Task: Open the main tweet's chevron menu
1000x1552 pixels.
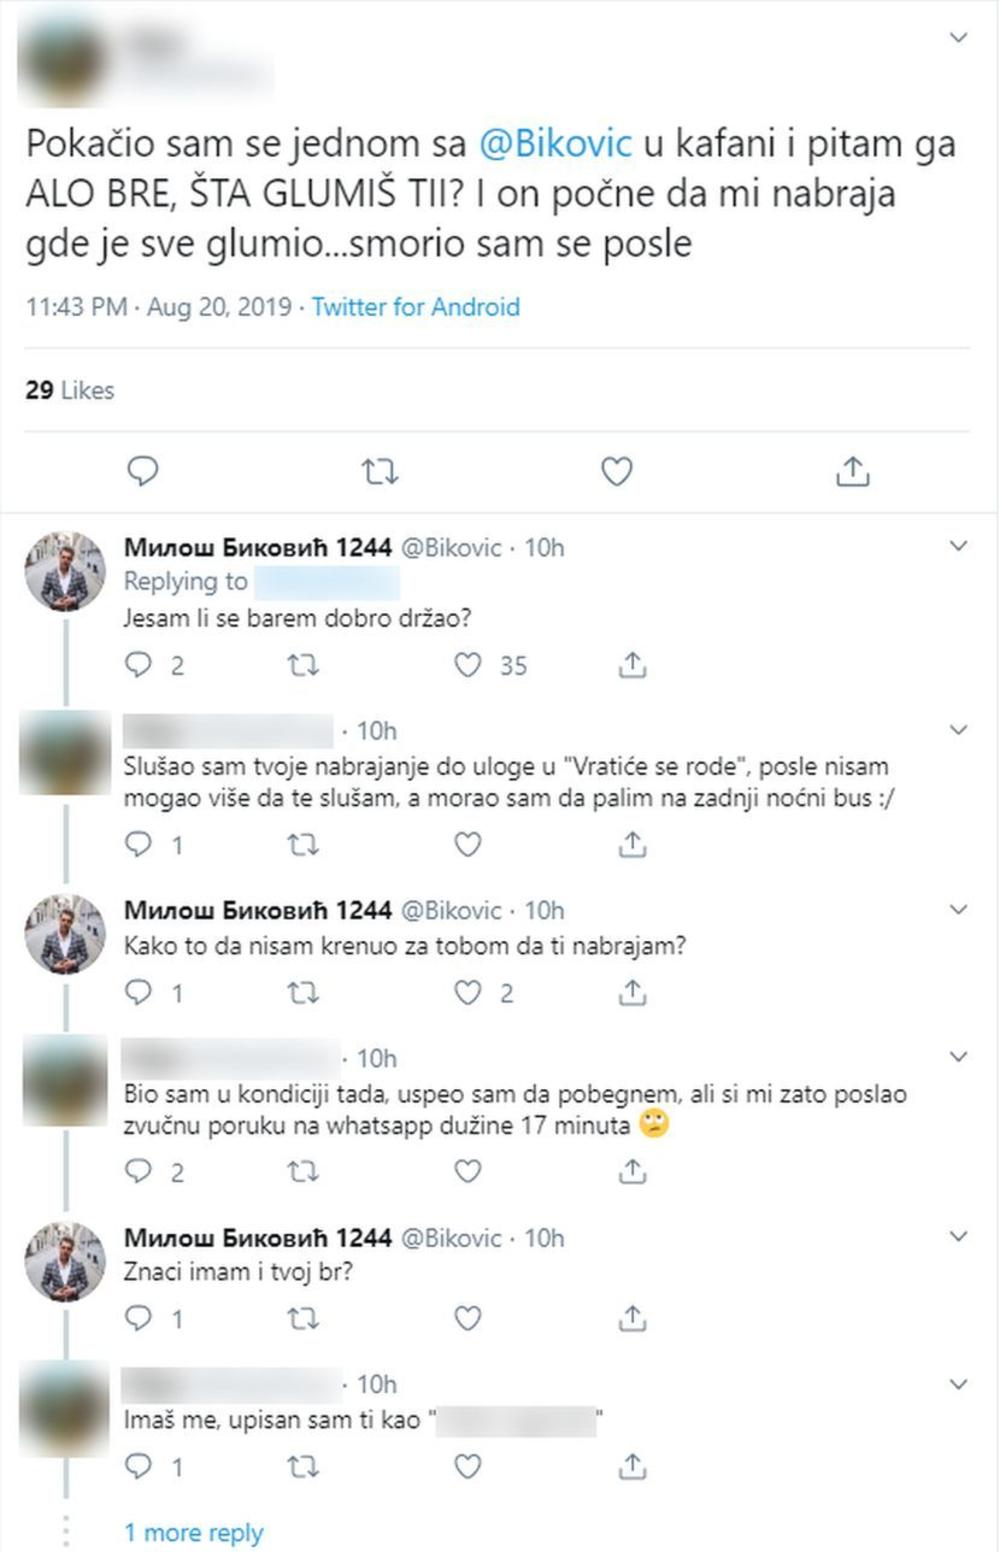Action: 958,38
